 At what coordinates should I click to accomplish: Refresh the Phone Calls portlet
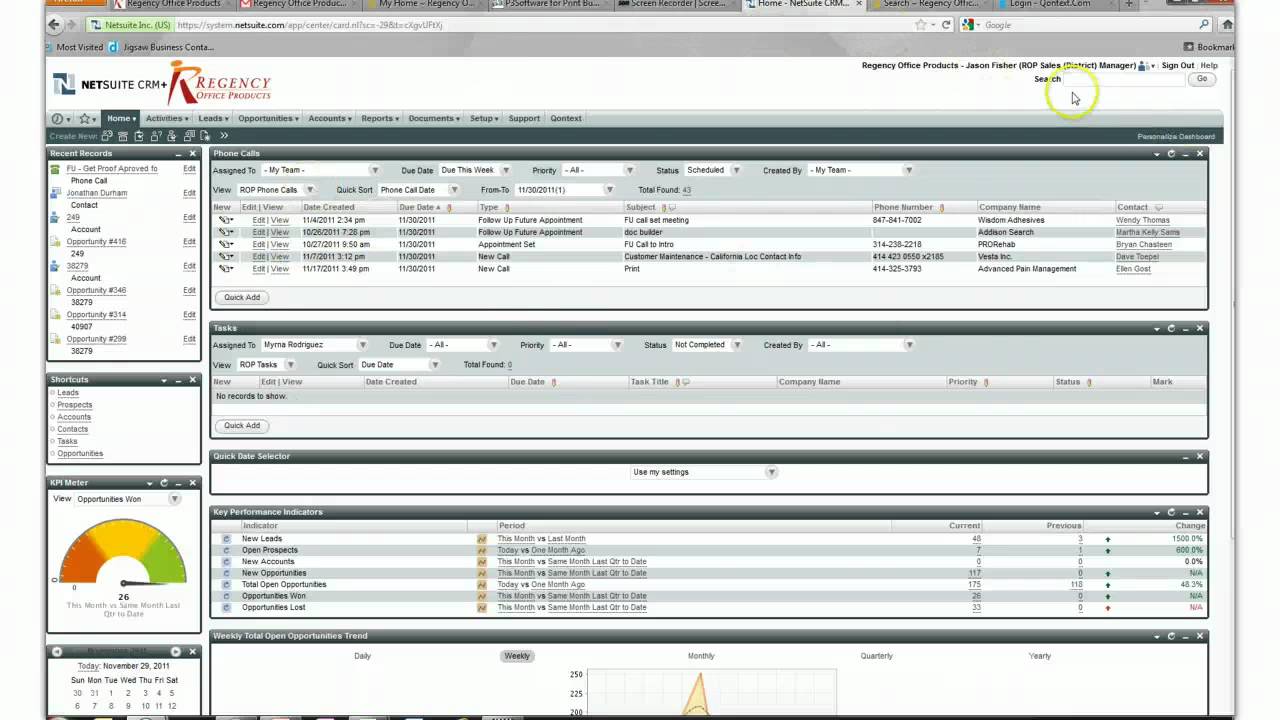coord(1171,154)
